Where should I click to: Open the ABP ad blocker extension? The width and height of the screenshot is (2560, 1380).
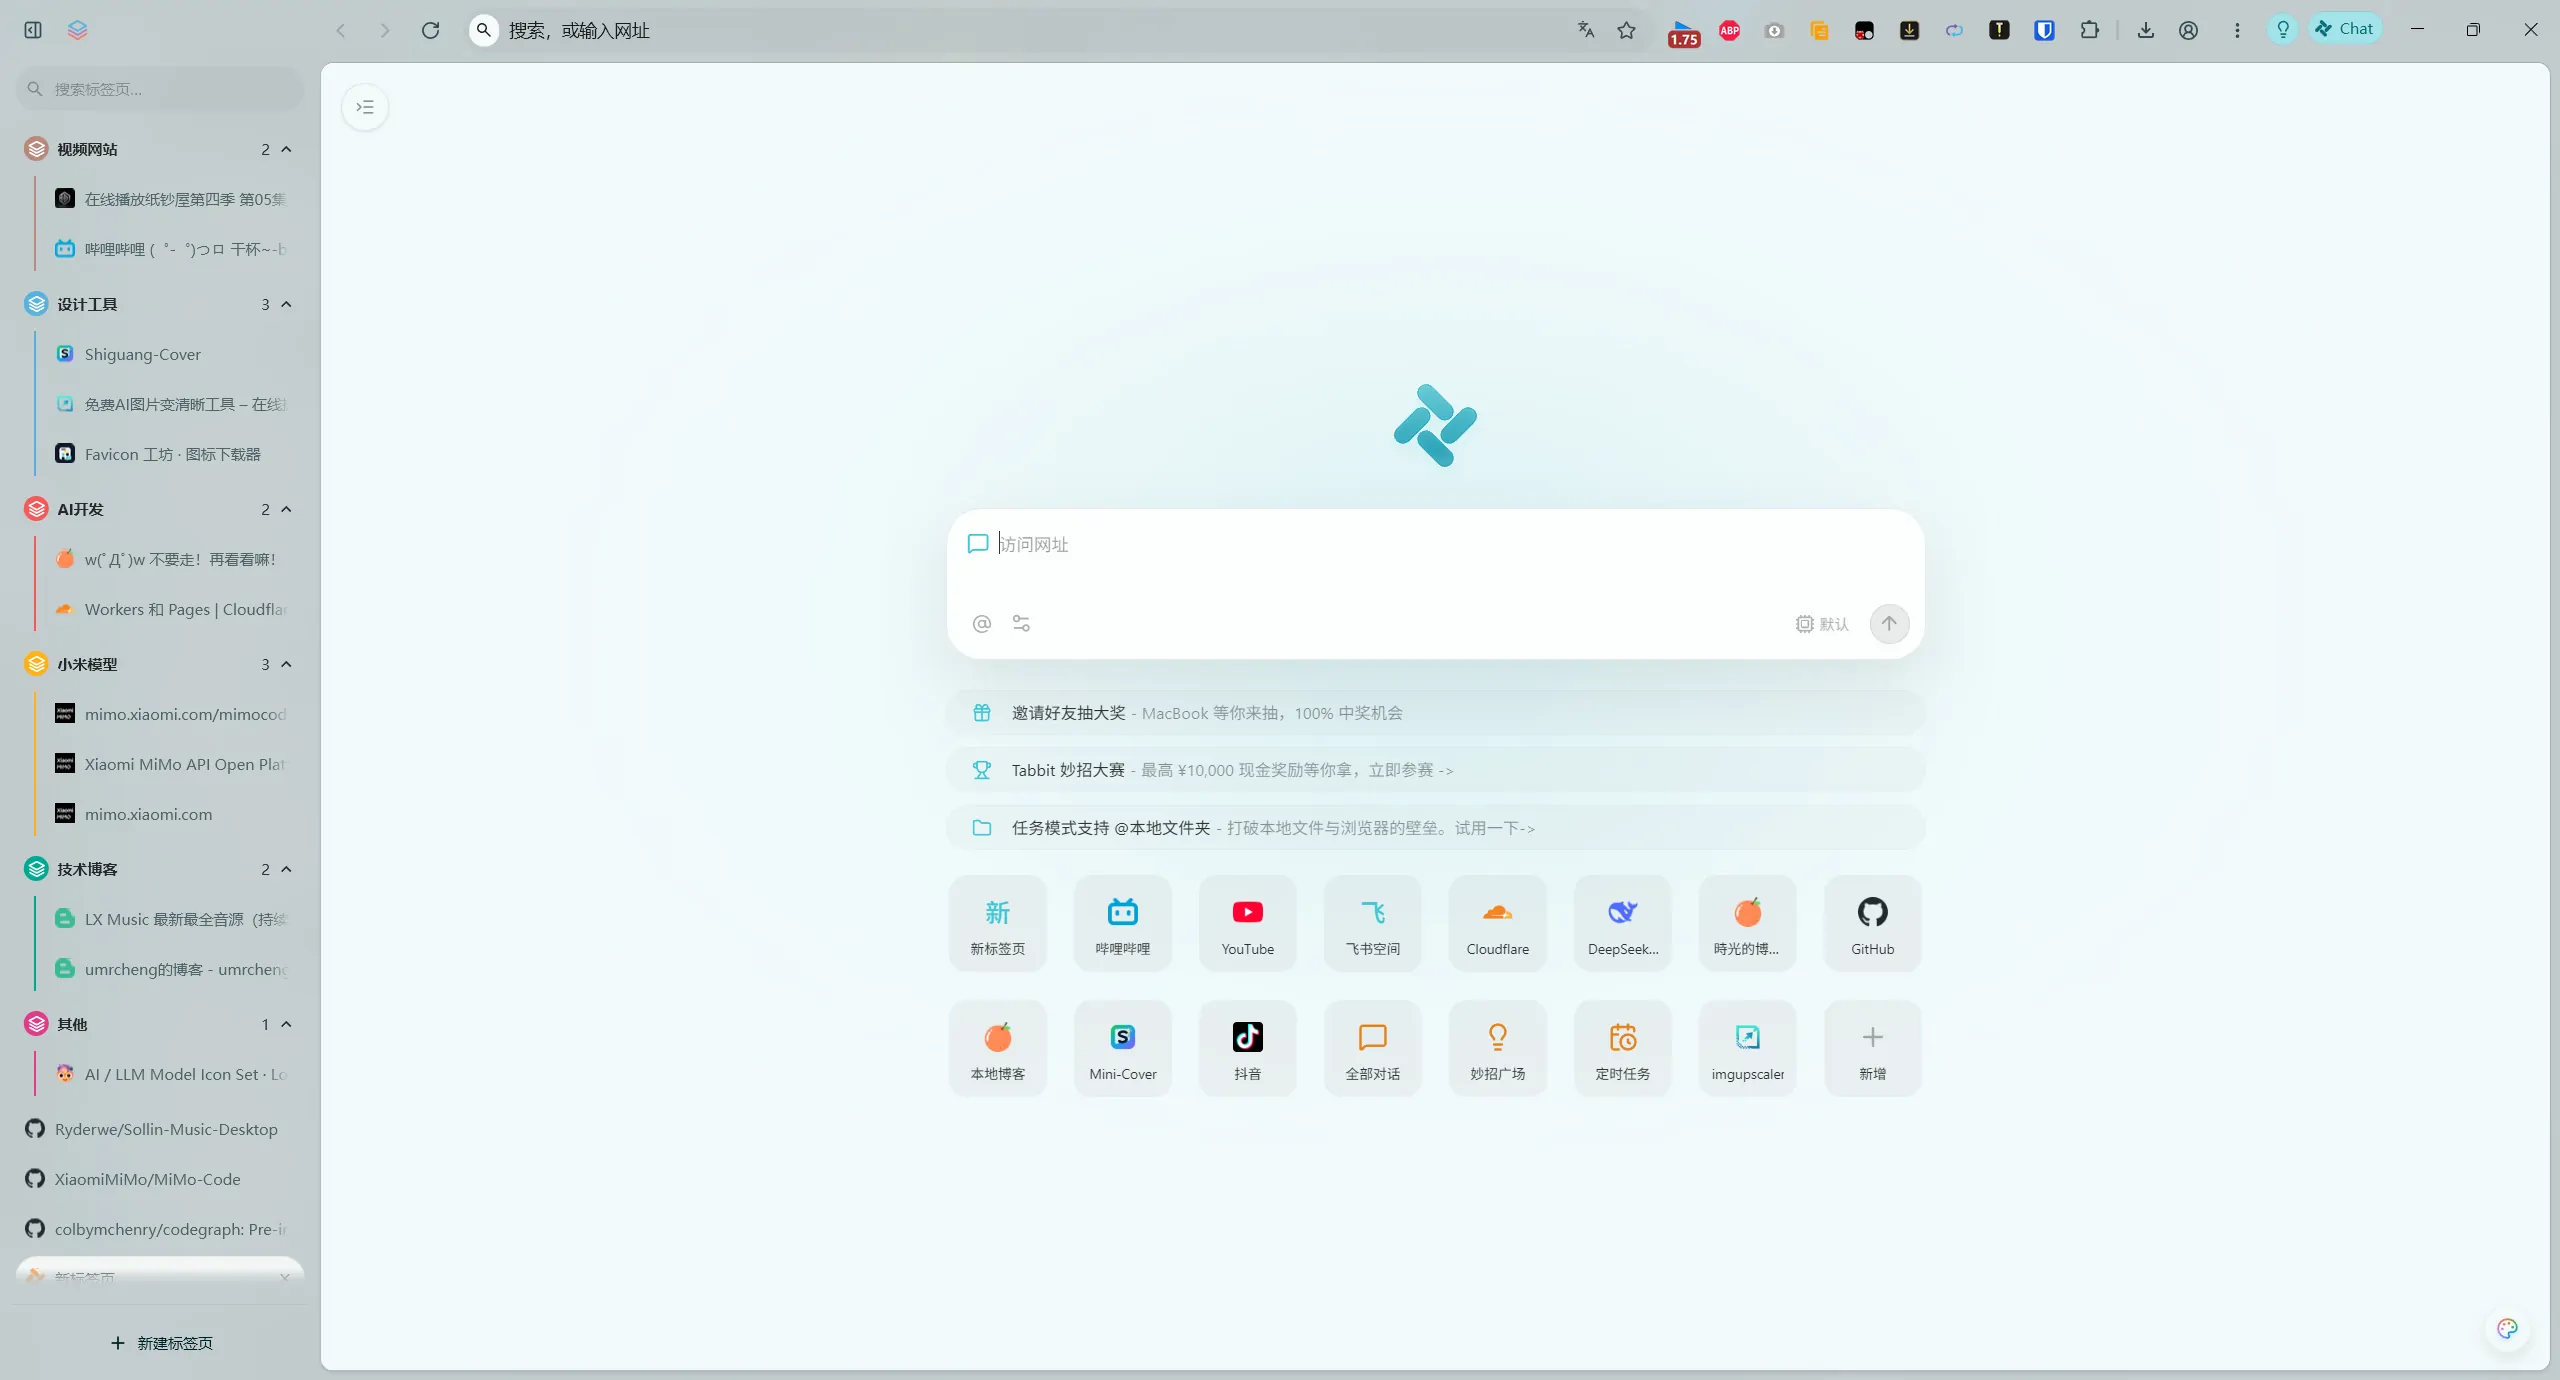(1729, 30)
